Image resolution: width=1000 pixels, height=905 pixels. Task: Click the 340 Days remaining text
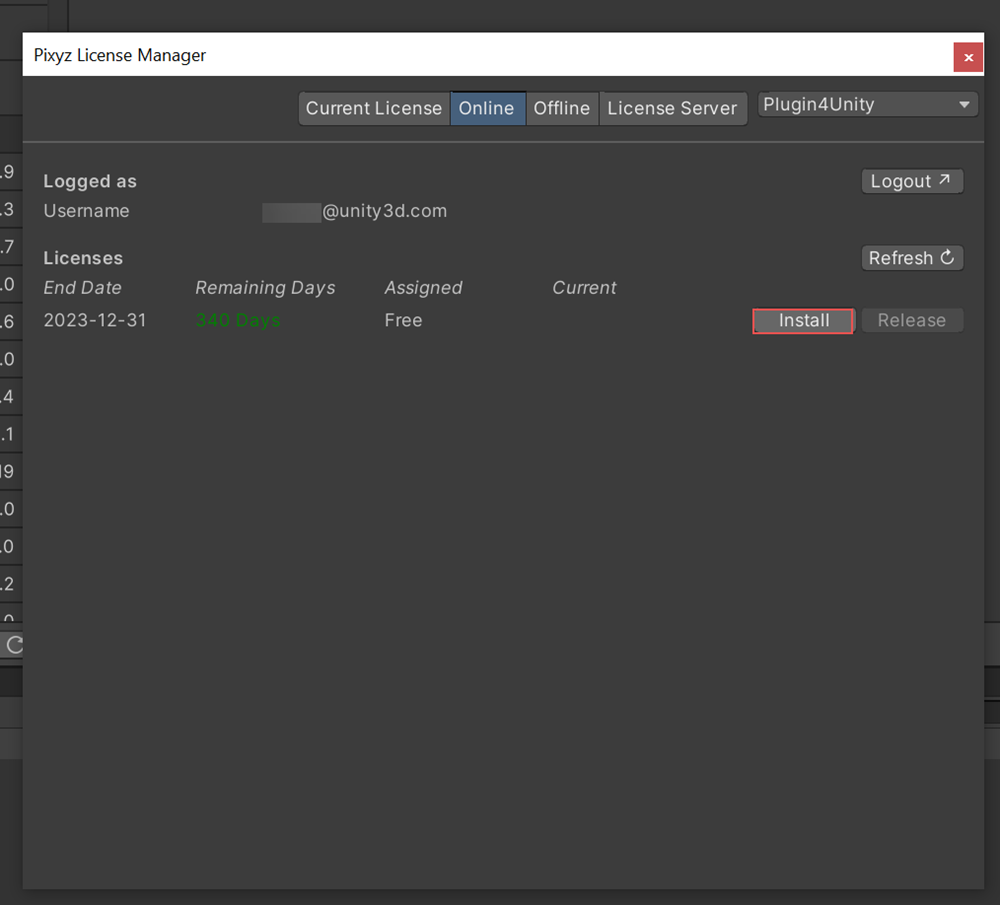(238, 320)
